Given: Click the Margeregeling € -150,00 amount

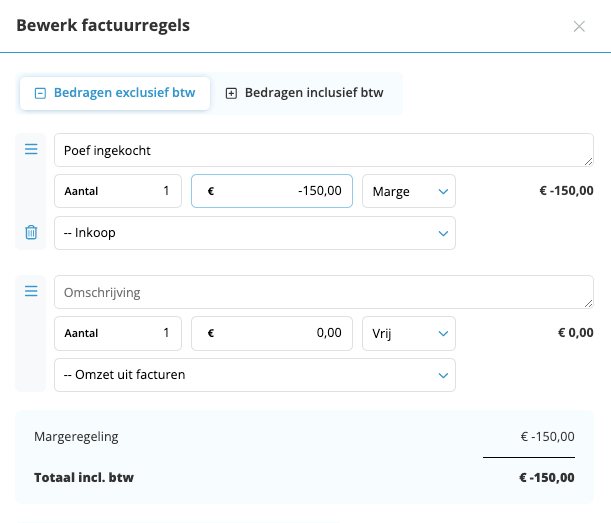Looking at the screenshot, I should pos(547,437).
